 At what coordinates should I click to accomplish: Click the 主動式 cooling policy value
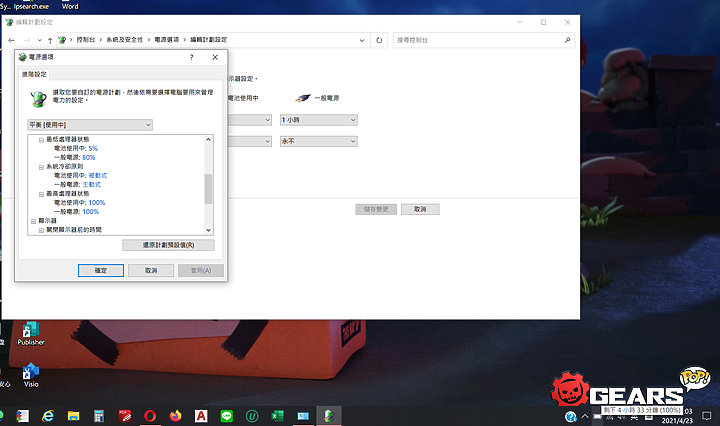coord(91,185)
